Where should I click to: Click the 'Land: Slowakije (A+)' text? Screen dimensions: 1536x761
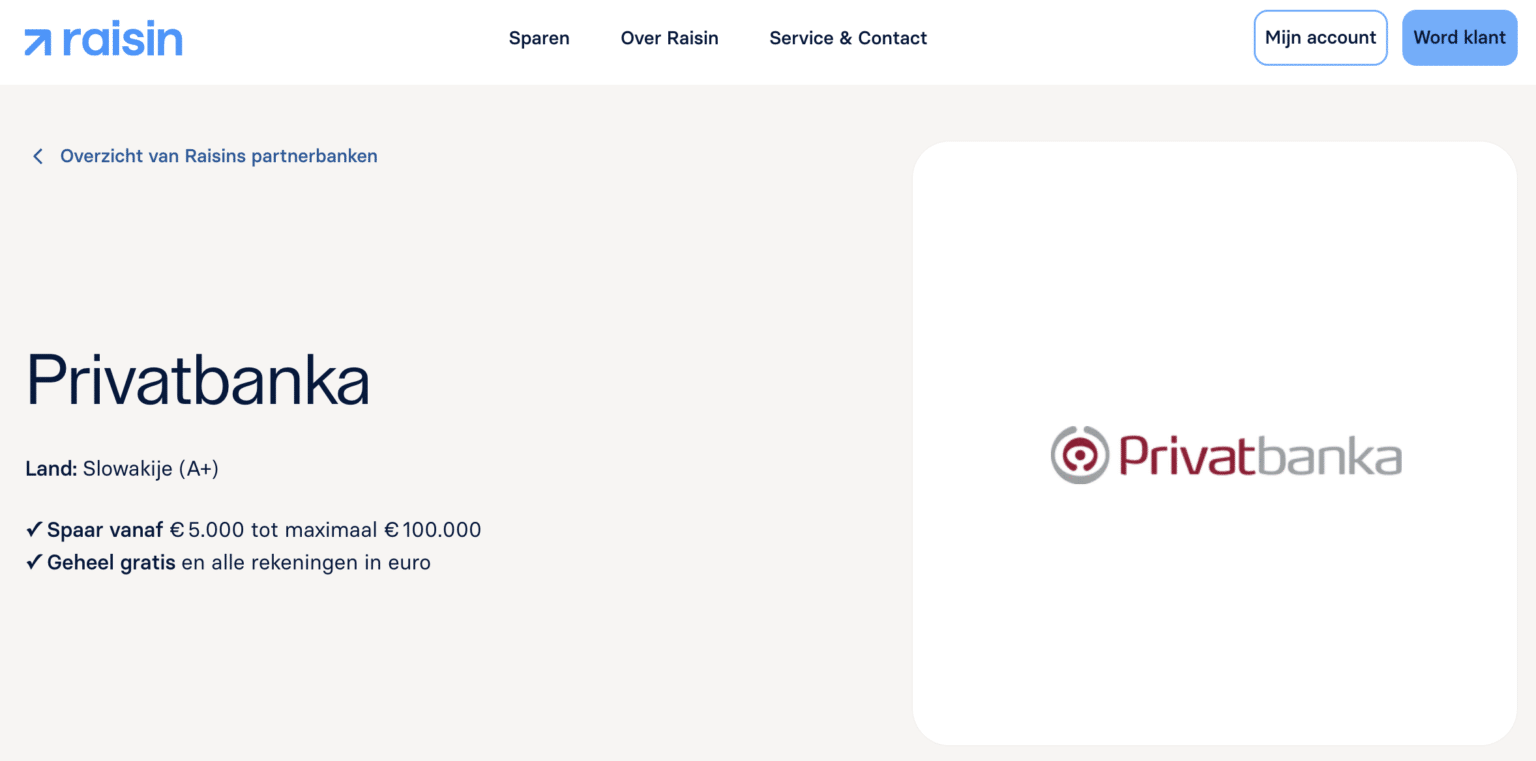(122, 468)
